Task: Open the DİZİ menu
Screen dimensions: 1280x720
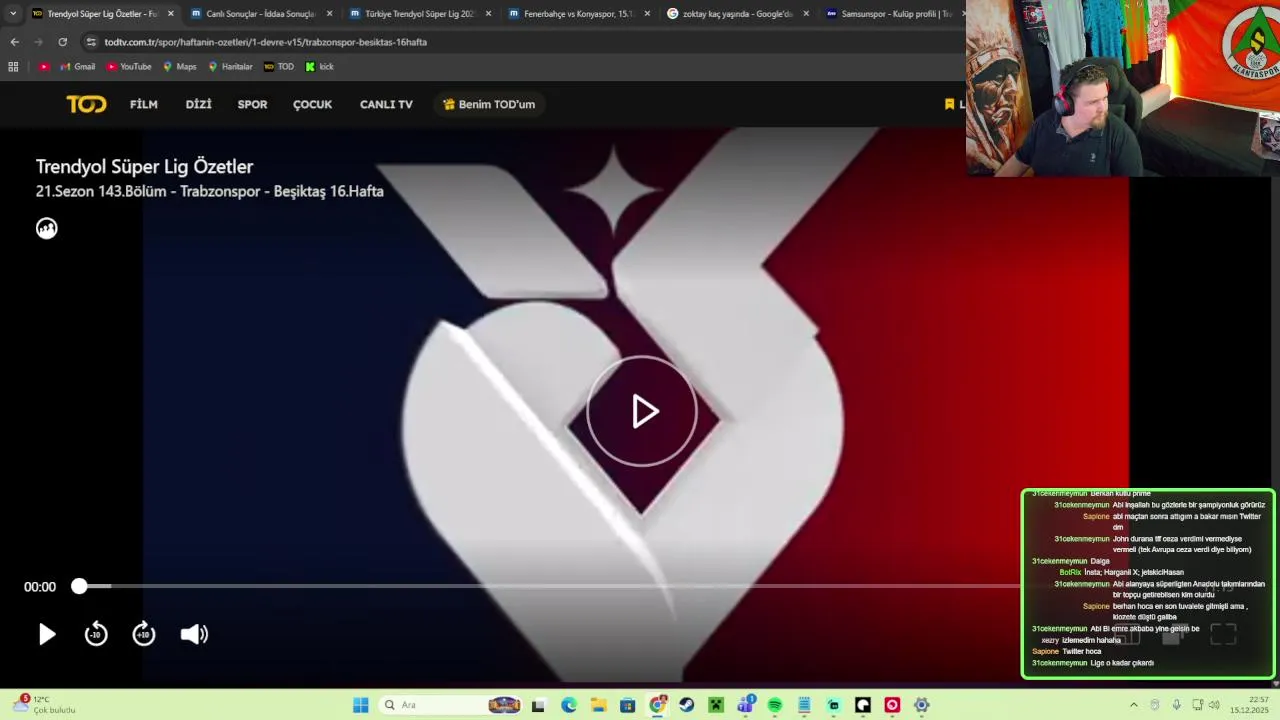Action: click(x=198, y=104)
